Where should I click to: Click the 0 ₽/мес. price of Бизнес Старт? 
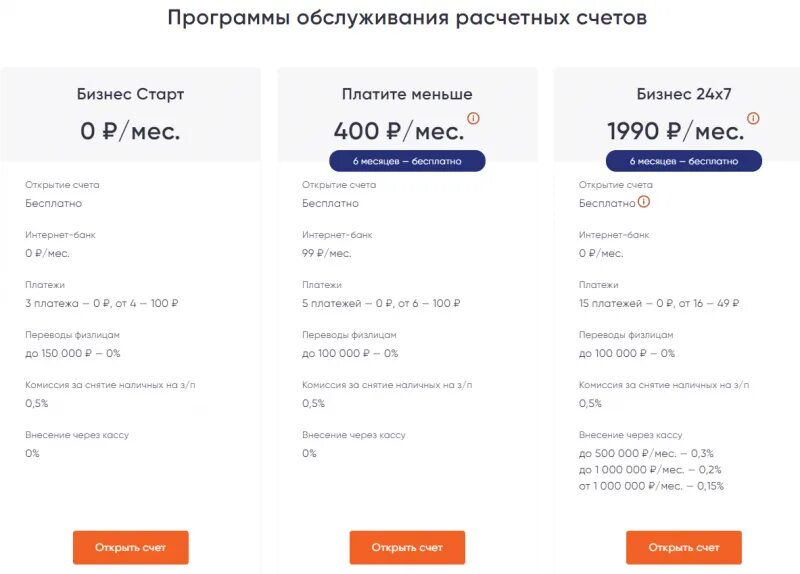pyautogui.click(x=131, y=132)
